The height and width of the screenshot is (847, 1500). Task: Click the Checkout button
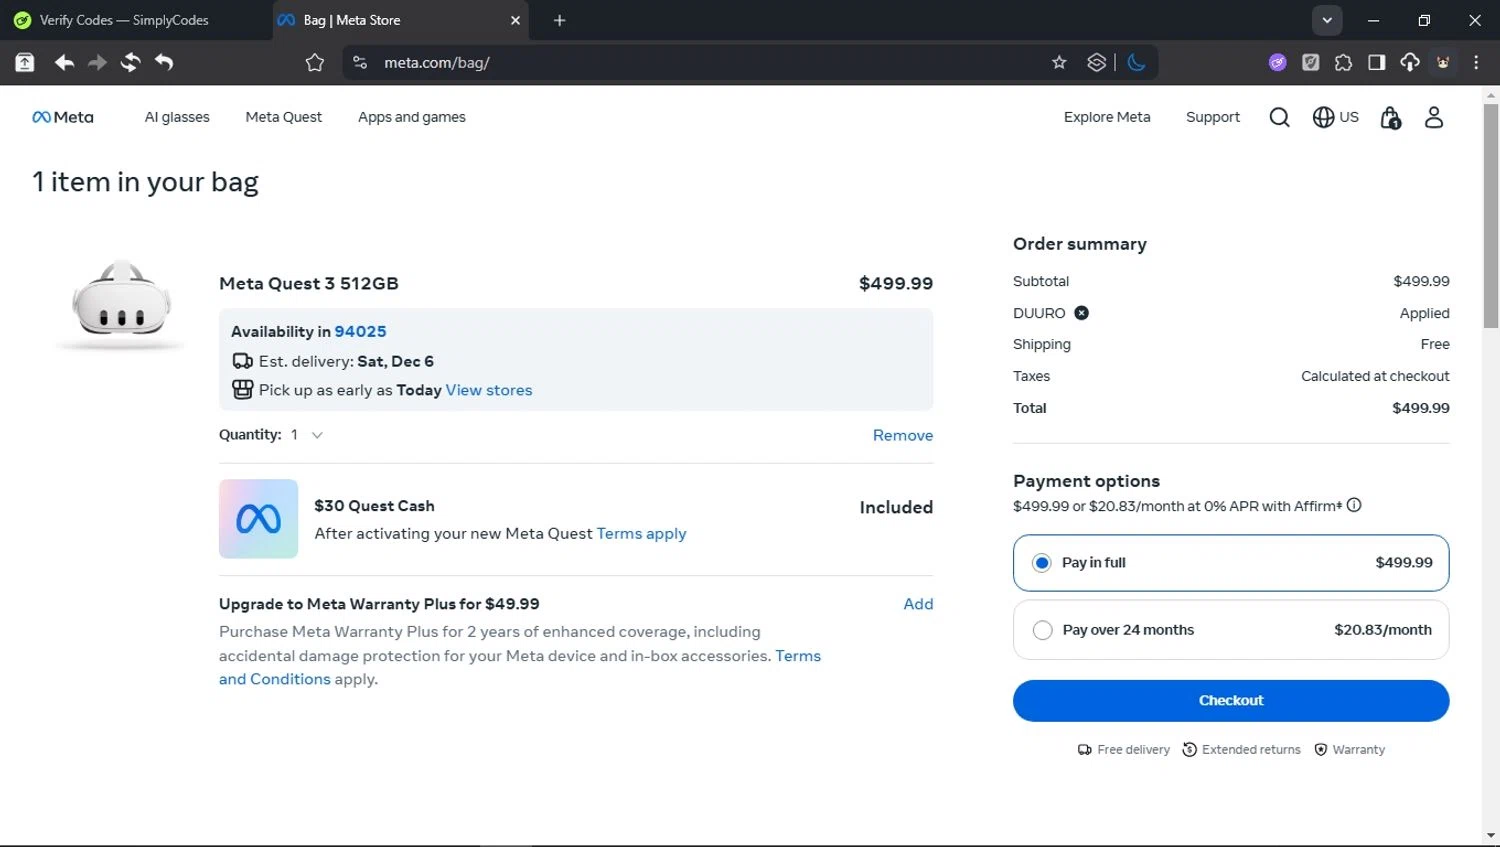coord(1231,701)
